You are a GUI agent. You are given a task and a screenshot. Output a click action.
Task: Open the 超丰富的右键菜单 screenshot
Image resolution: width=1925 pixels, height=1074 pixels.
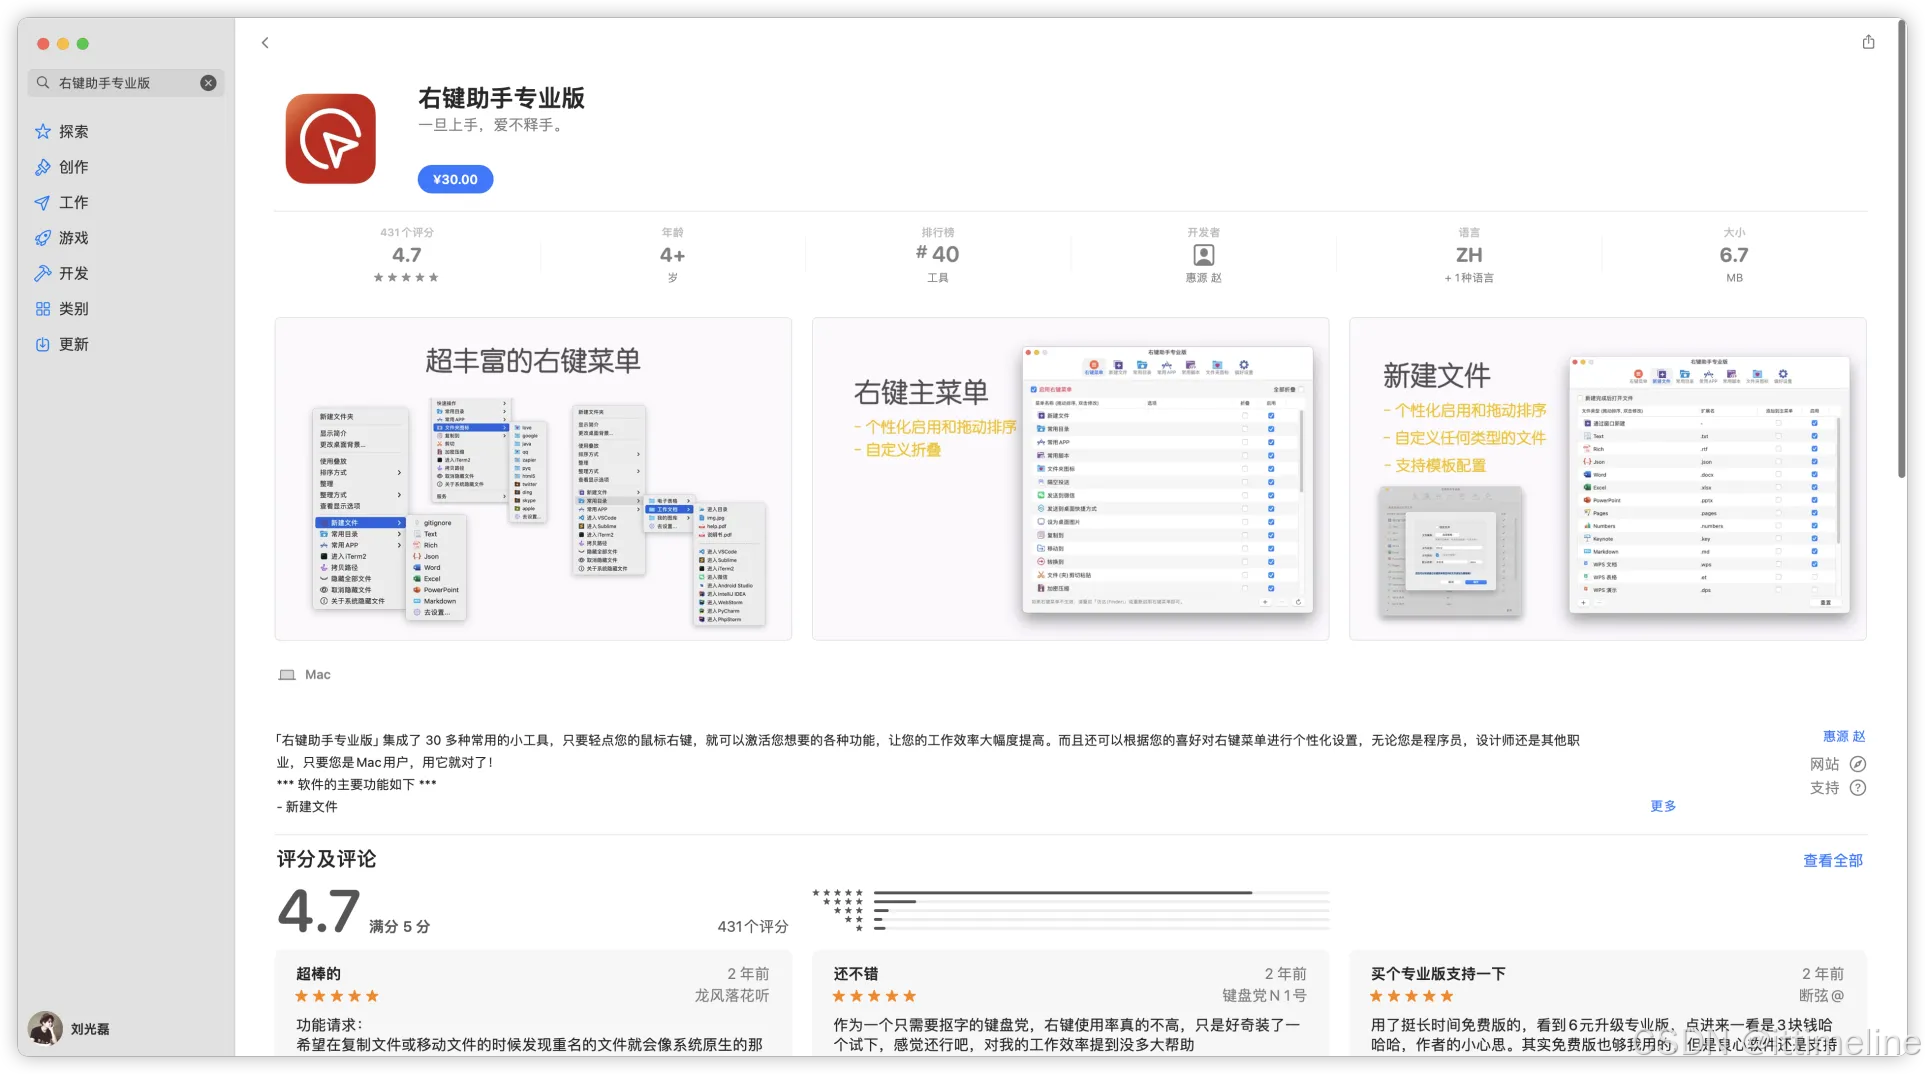(533, 479)
